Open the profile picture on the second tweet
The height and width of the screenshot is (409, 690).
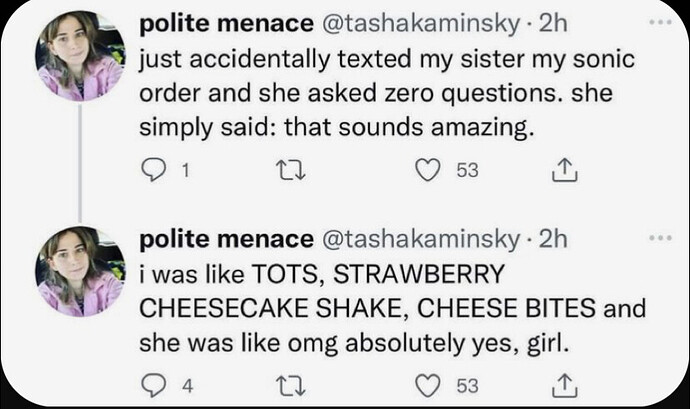(x=80, y=271)
